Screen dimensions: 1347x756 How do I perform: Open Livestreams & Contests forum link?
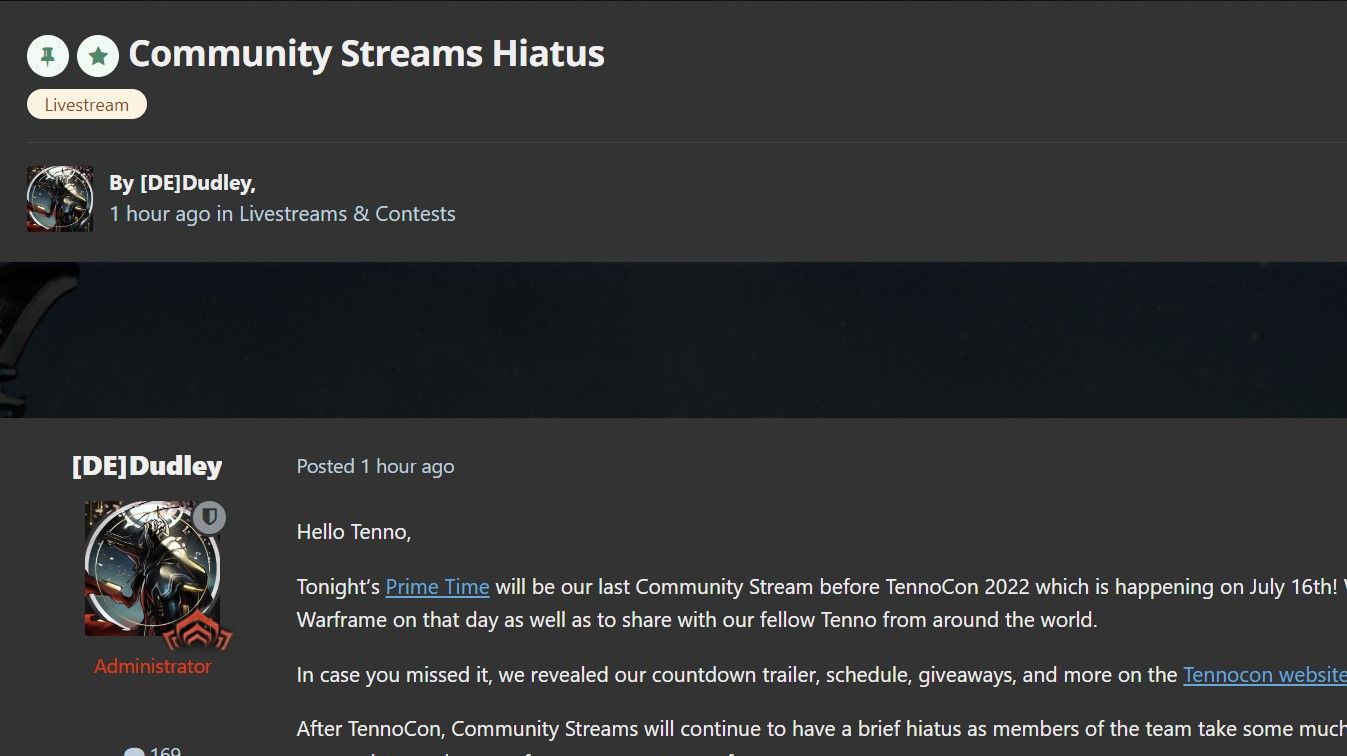[x=347, y=214]
